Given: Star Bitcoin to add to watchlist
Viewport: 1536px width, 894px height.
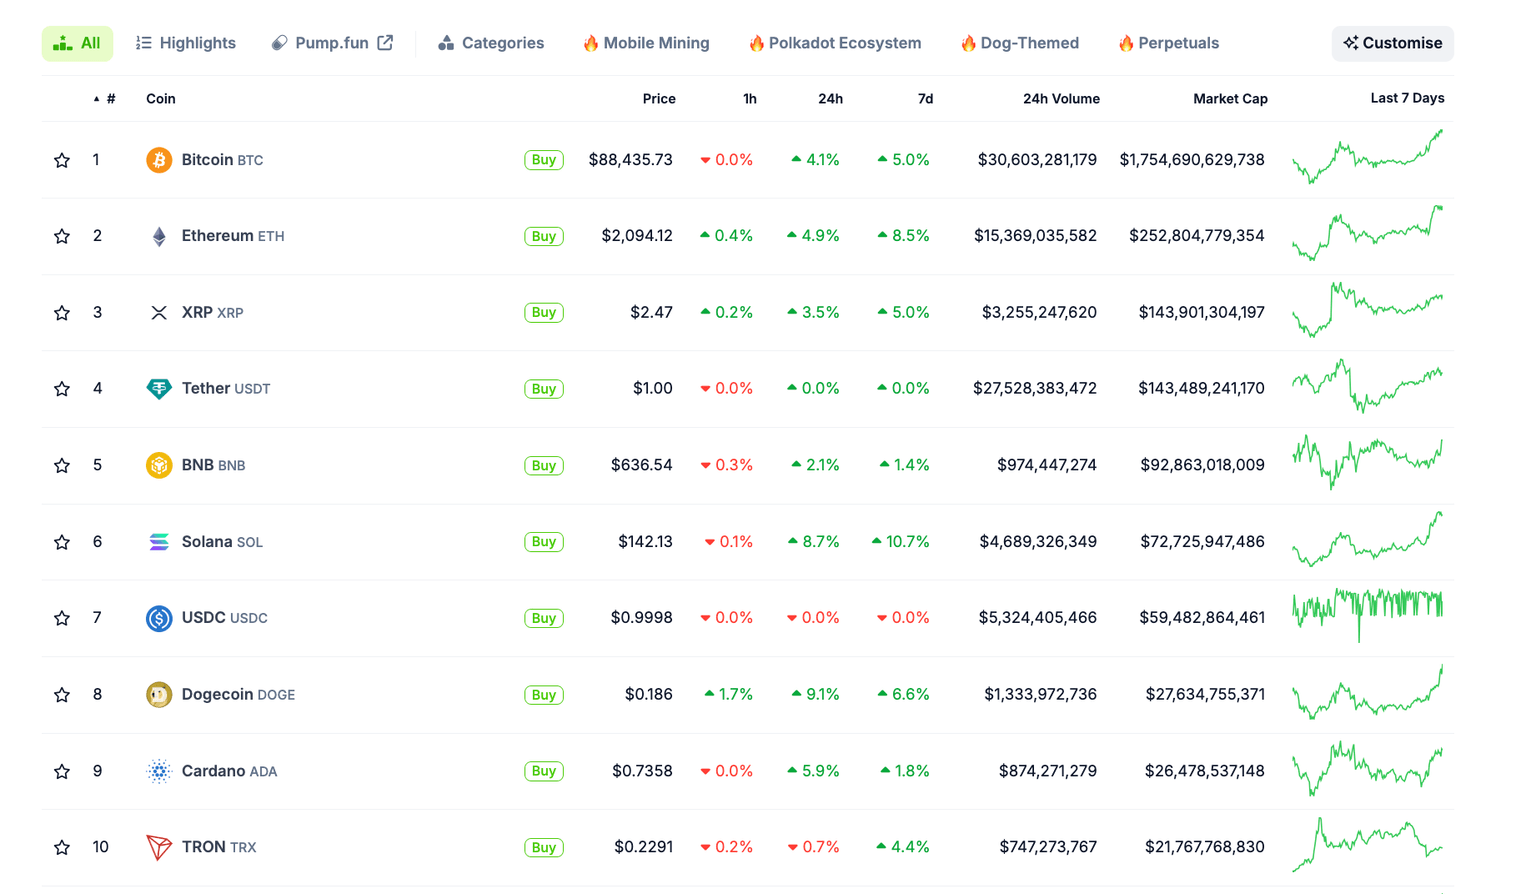Looking at the screenshot, I should (x=62, y=160).
